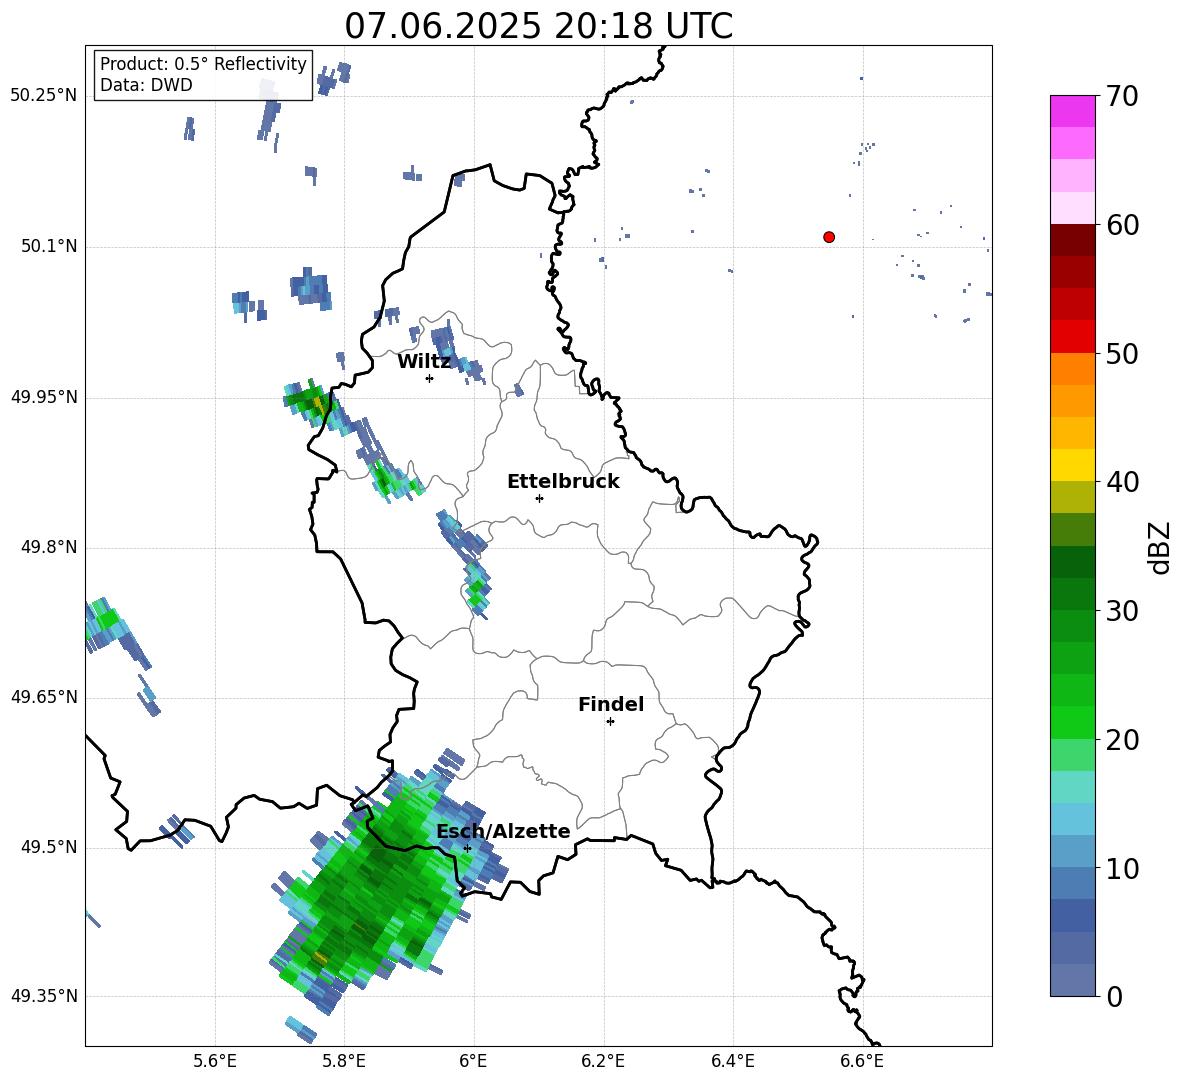Viewport: 1184px width, 1081px height.
Task: Select the Findel city label
Action: pos(611,704)
